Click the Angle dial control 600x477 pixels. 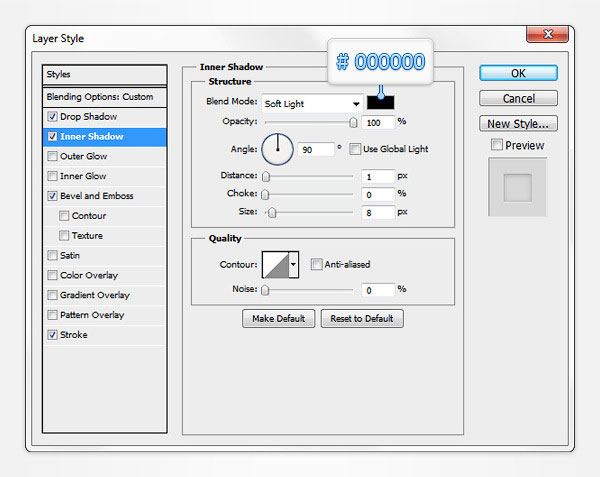[x=277, y=149]
